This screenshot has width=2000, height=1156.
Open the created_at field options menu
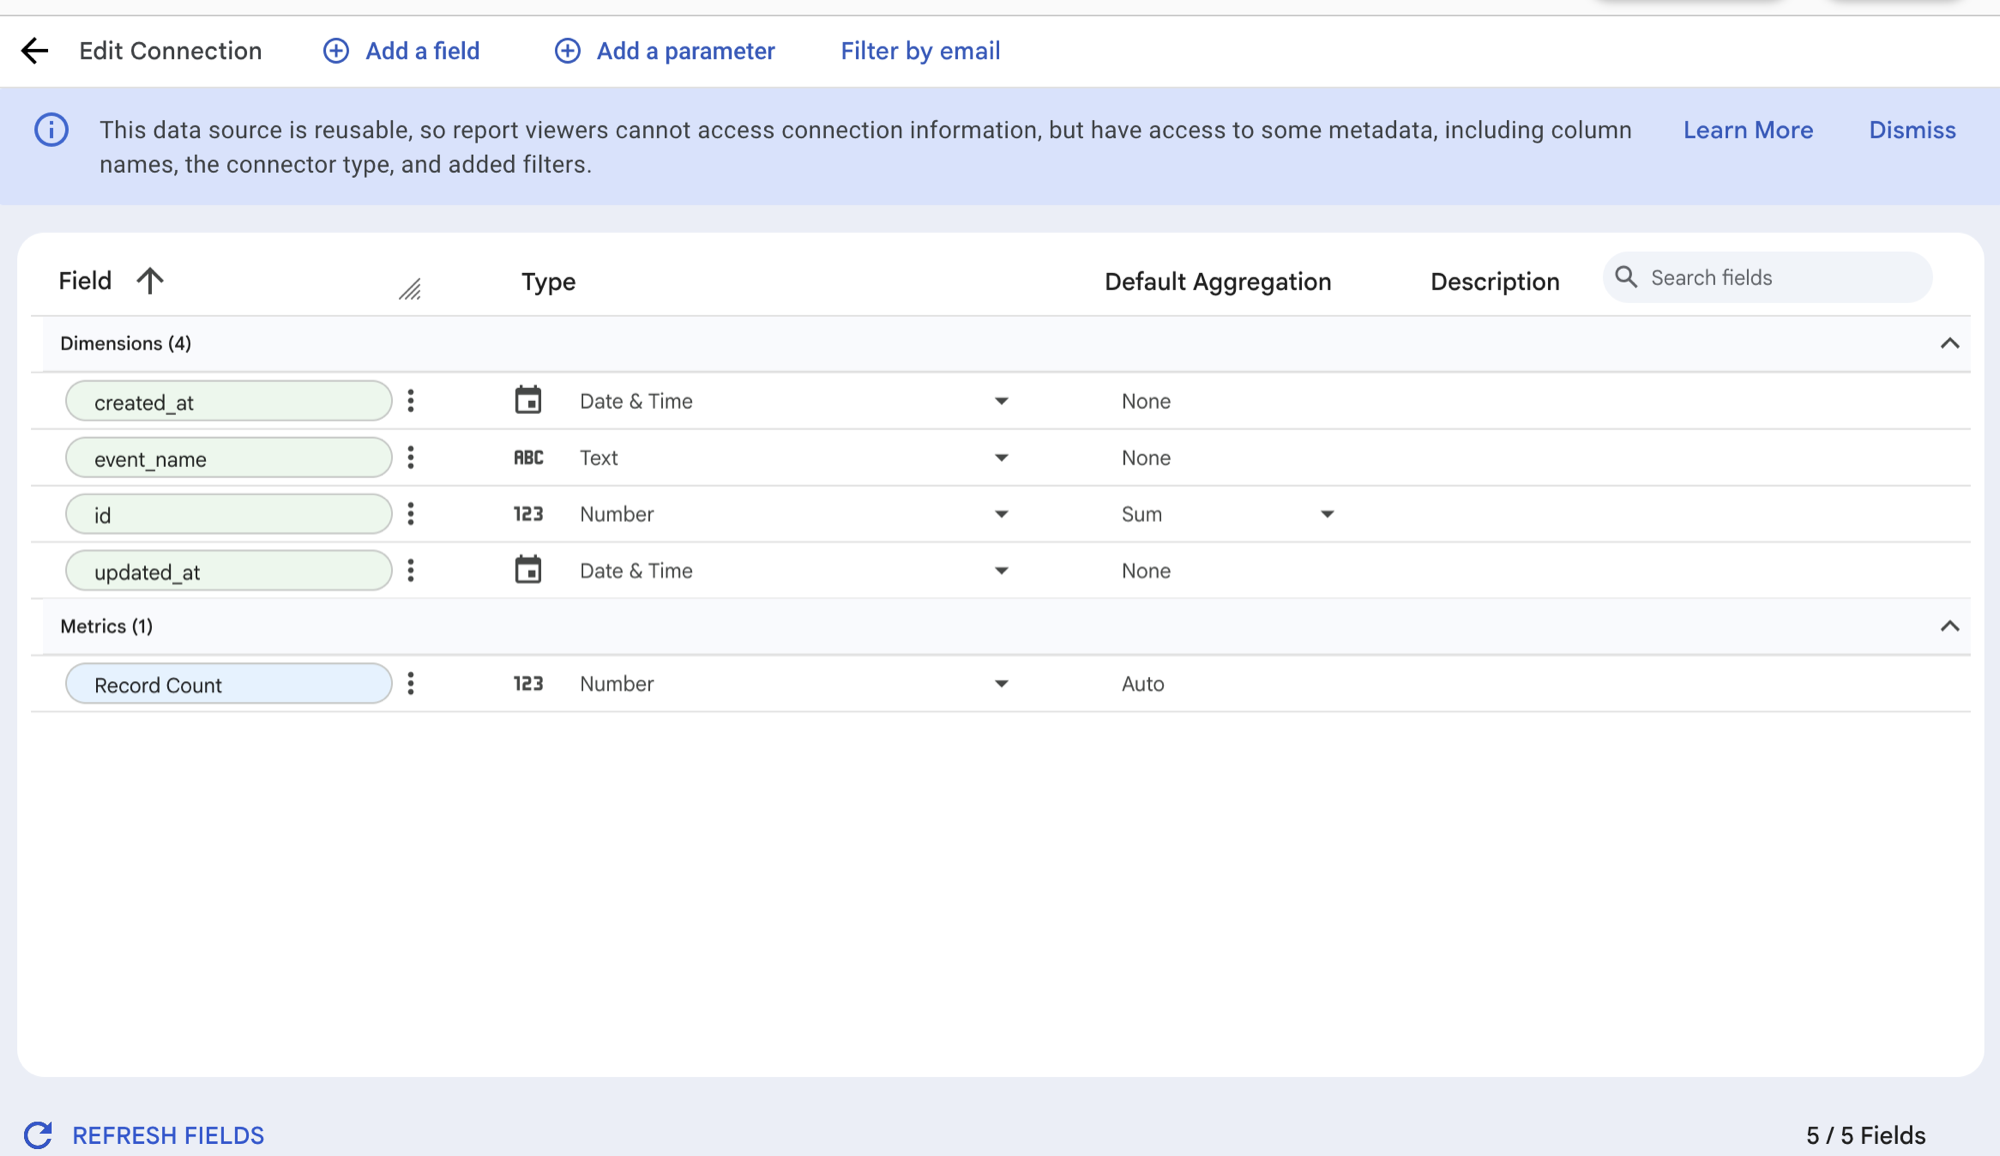411,401
